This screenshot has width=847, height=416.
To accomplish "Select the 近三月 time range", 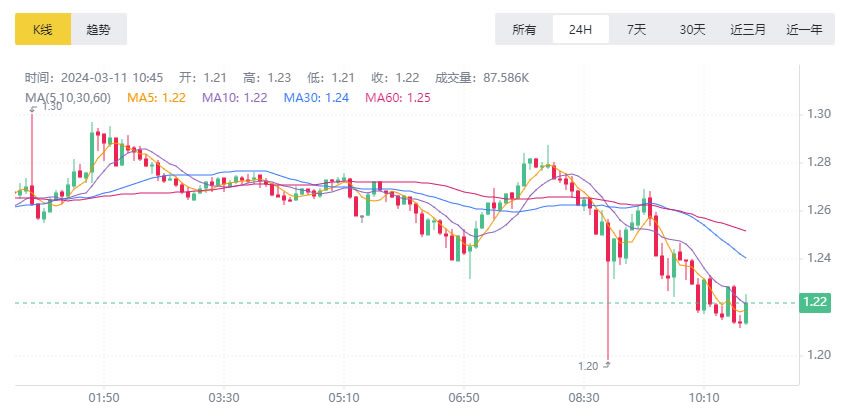I will pyautogui.click(x=748, y=29).
